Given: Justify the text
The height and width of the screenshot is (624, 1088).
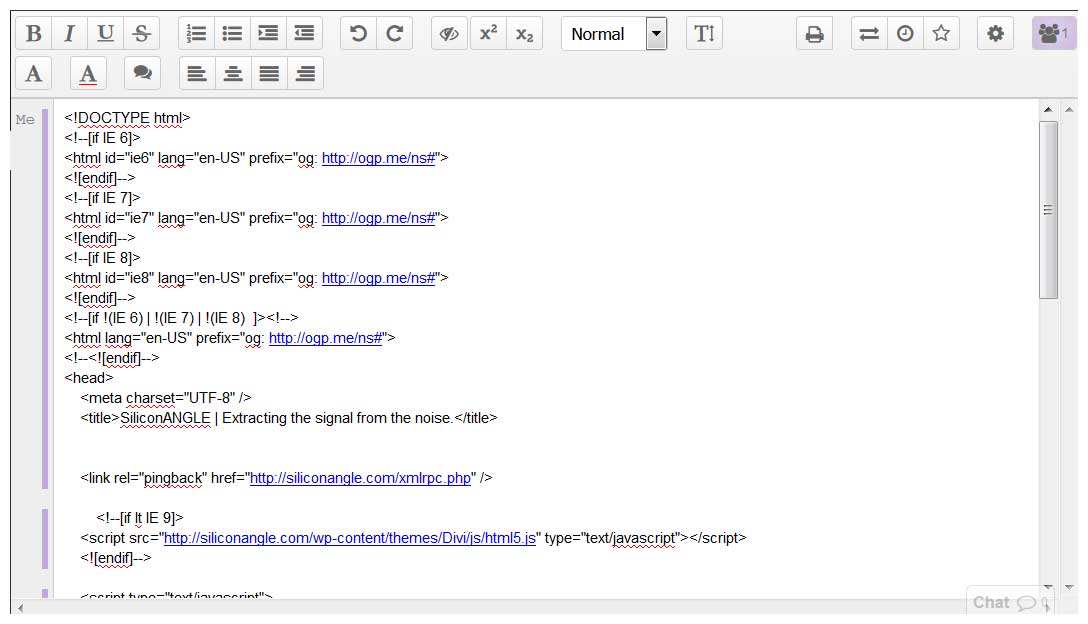Looking at the screenshot, I should coord(269,74).
